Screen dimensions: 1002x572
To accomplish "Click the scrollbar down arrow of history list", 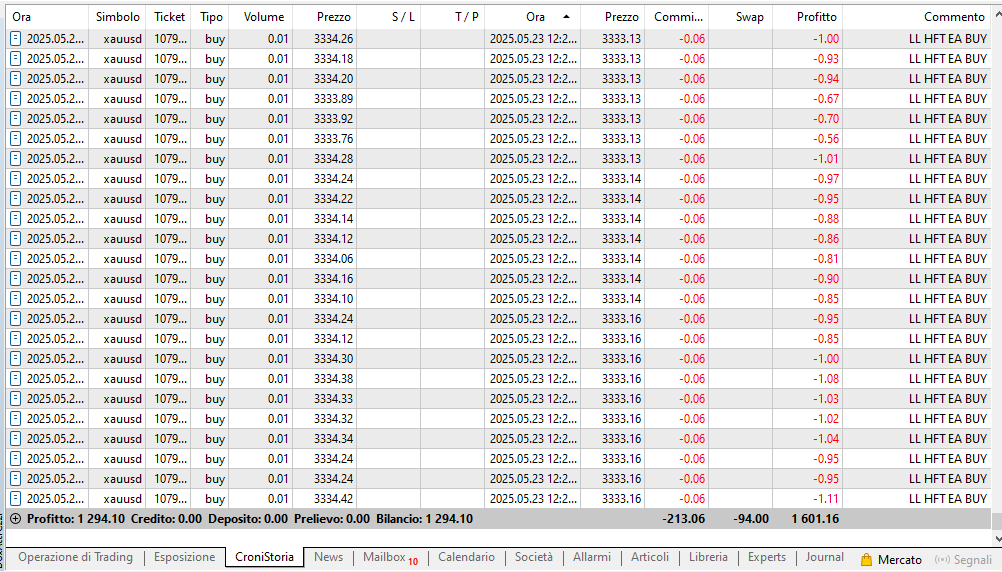I will pyautogui.click(x=997, y=538).
